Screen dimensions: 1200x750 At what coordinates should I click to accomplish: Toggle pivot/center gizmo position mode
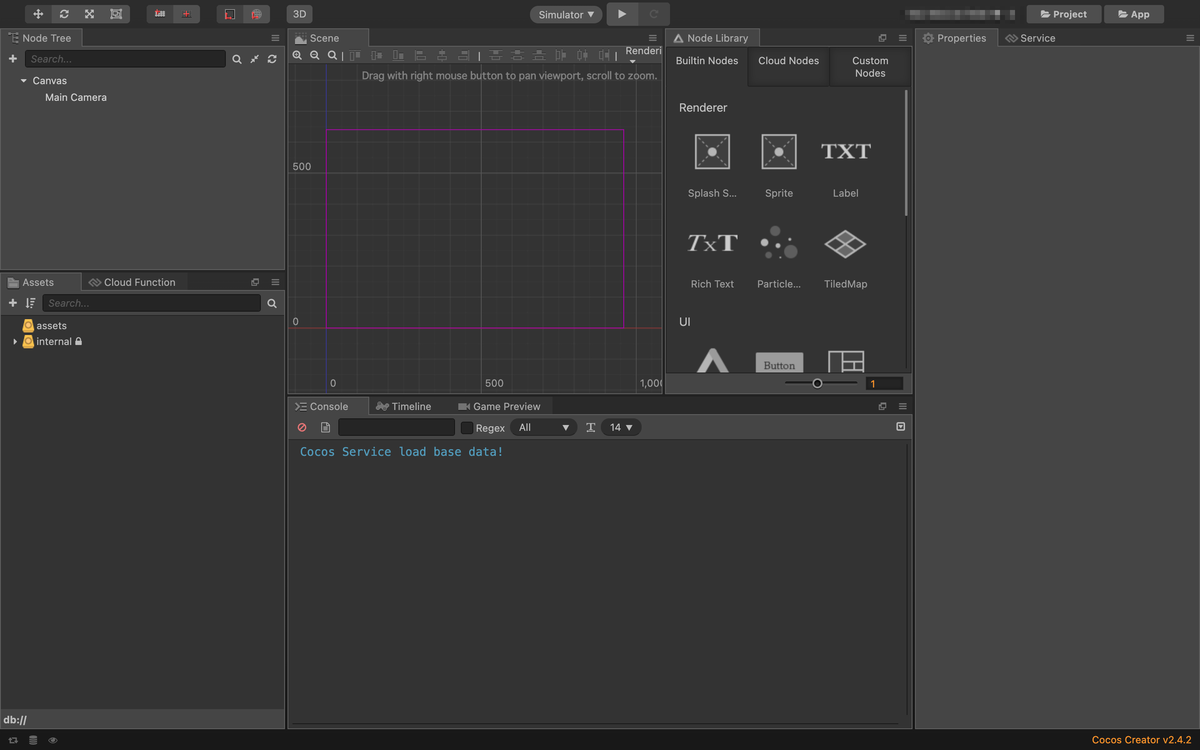(x=160, y=14)
